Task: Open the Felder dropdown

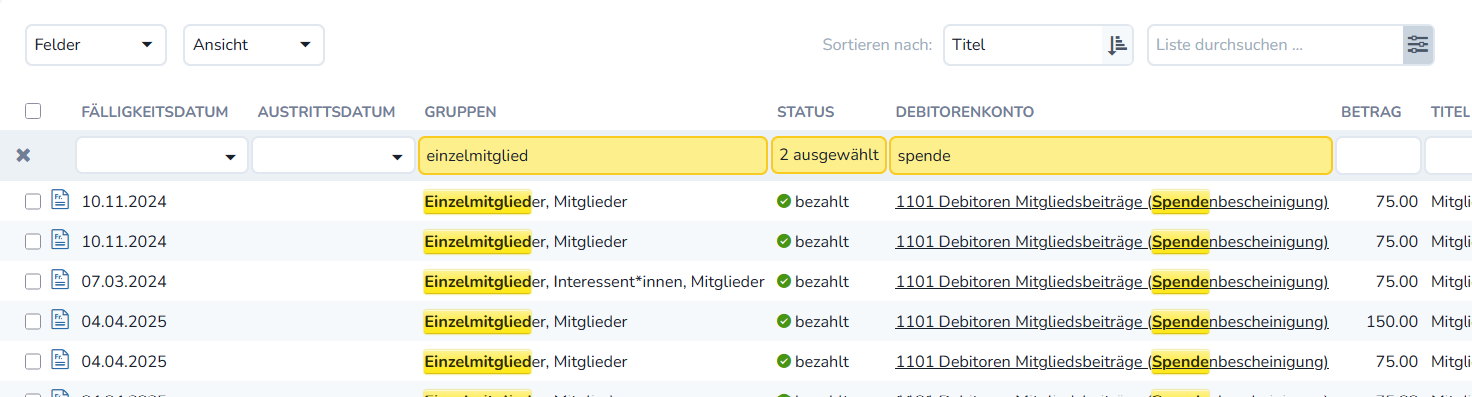Action: [95, 45]
